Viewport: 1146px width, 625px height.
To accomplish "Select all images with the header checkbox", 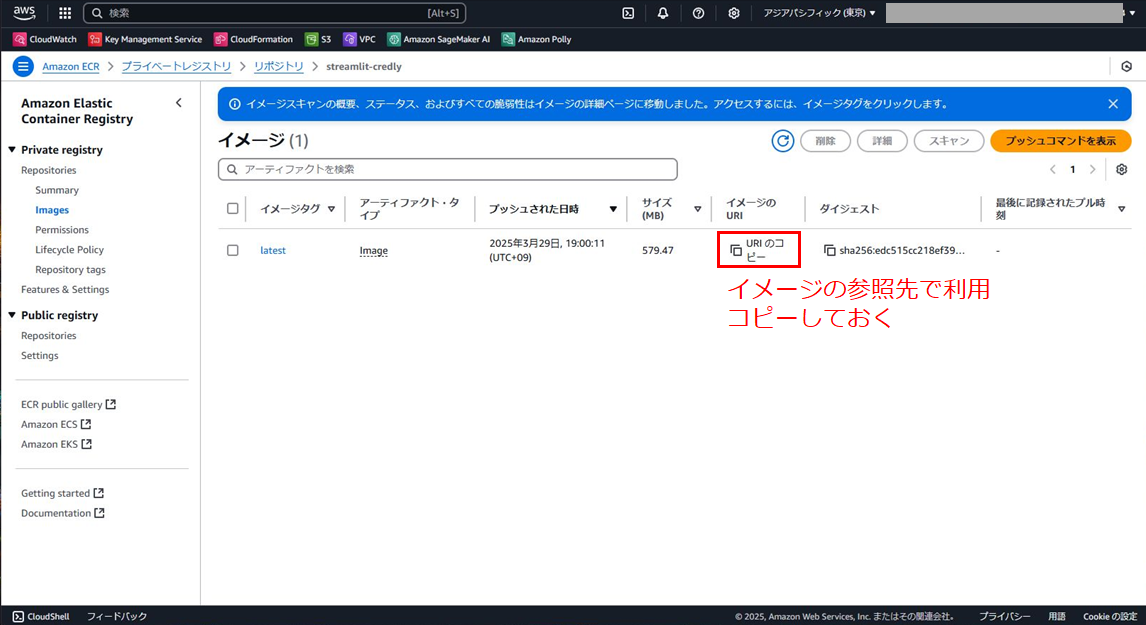I will coord(233,208).
